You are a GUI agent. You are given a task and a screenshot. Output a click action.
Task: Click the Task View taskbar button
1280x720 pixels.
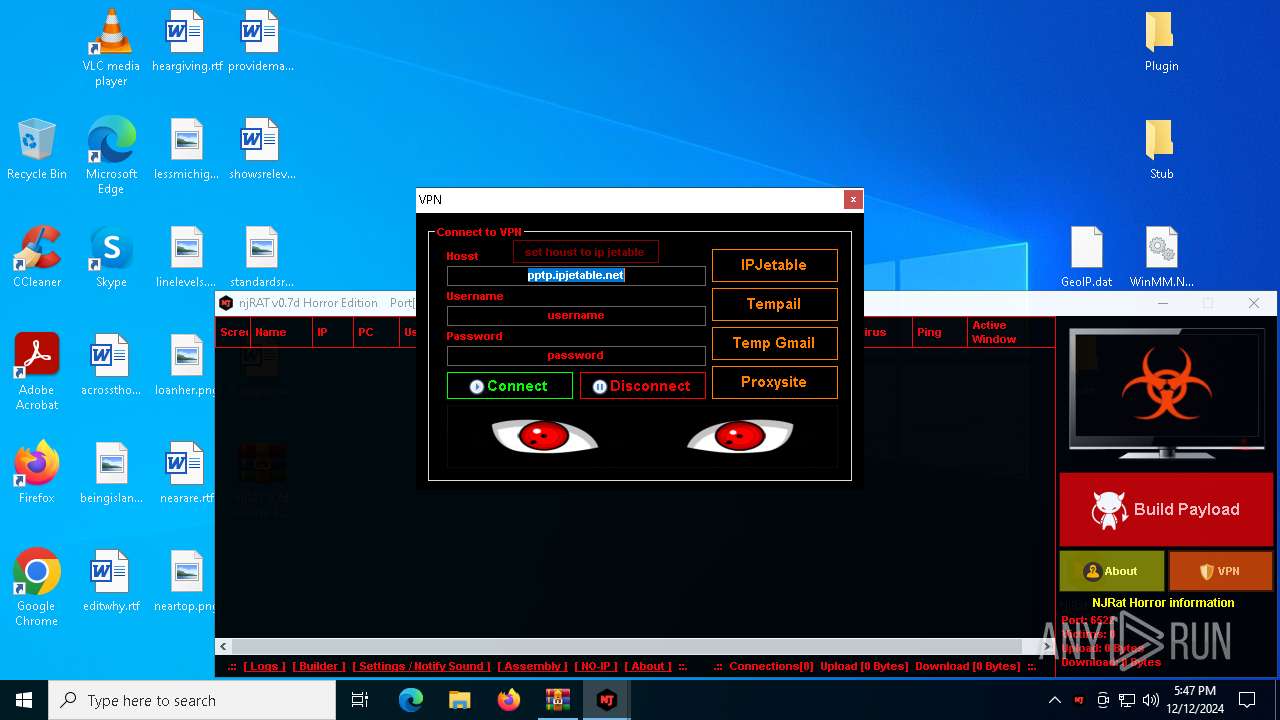(360, 700)
